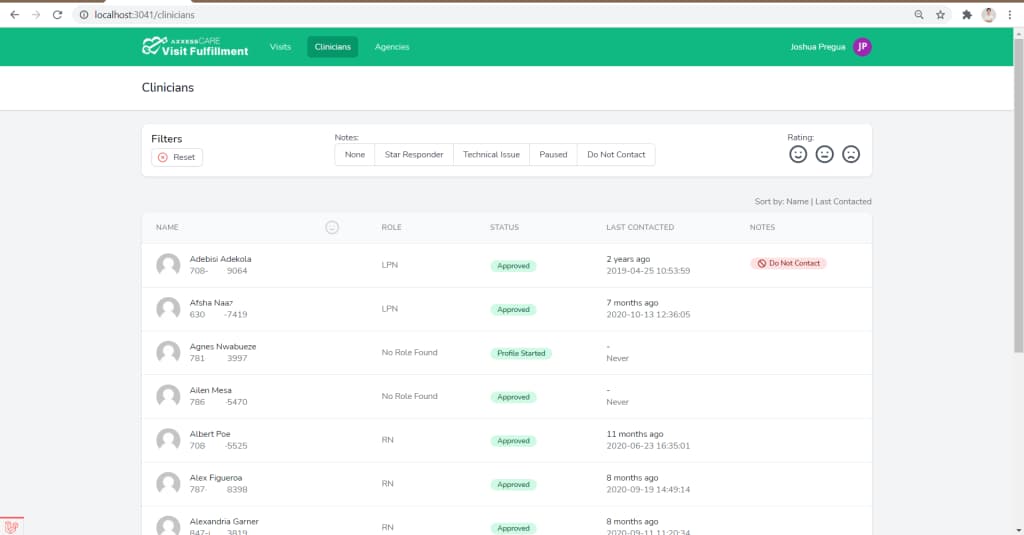
Task: Click the rating face icon in table header
Action: click(332, 227)
